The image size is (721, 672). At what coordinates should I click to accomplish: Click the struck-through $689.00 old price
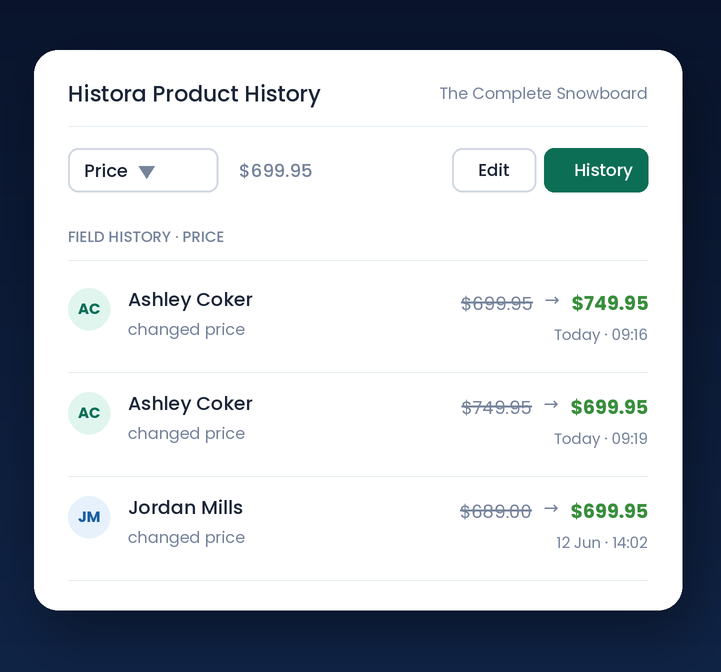[496, 511]
